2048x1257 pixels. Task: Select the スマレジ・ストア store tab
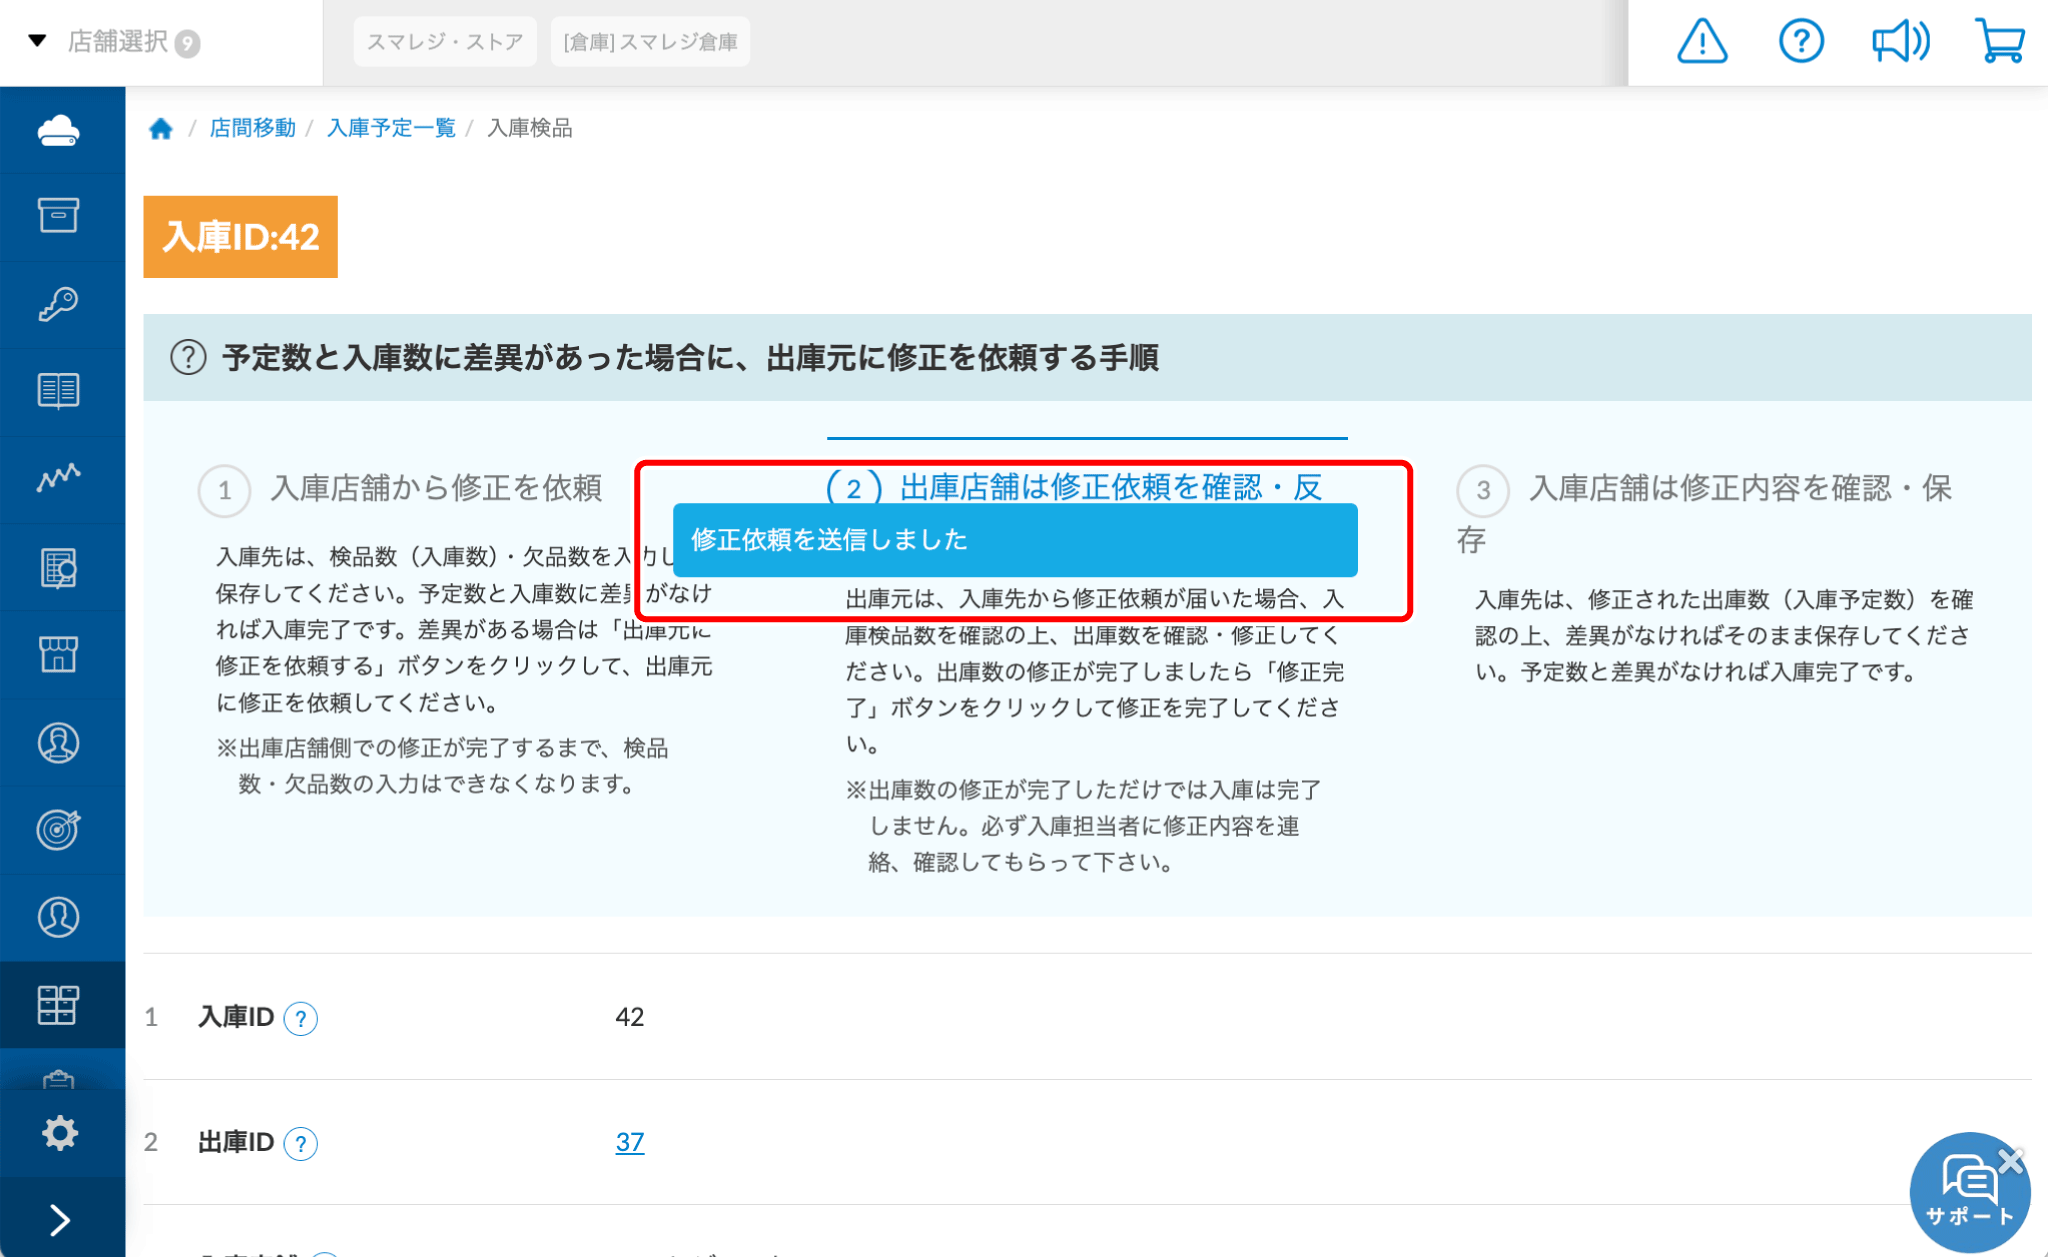tap(445, 42)
